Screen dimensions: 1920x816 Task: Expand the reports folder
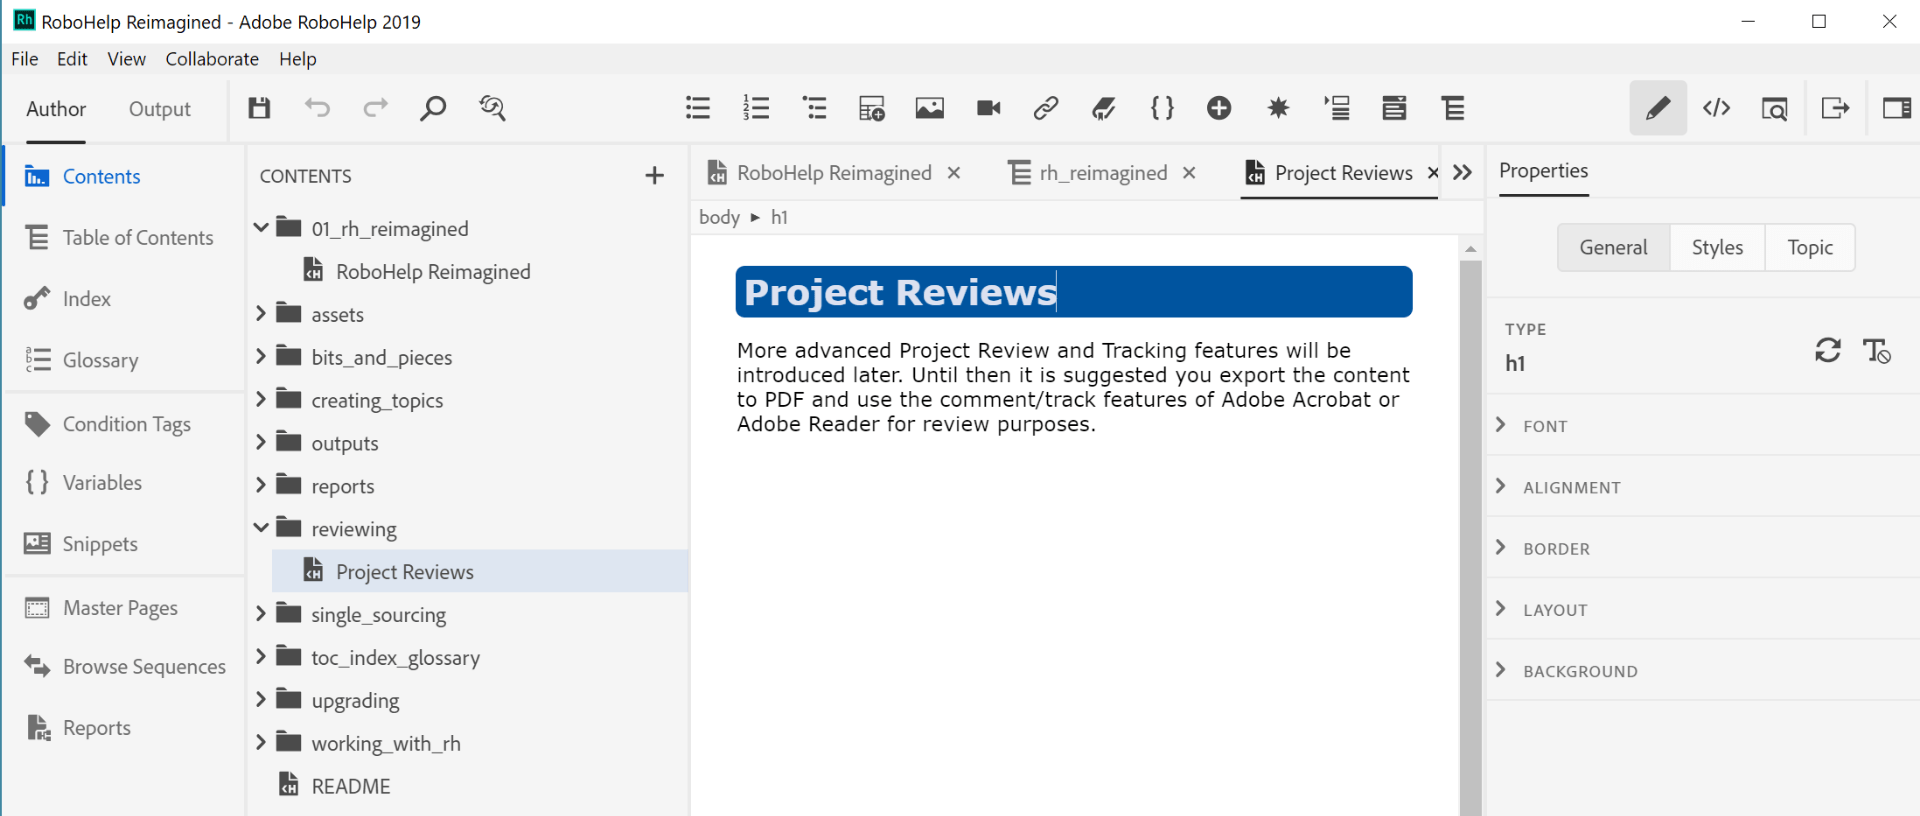(x=261, y=485)
